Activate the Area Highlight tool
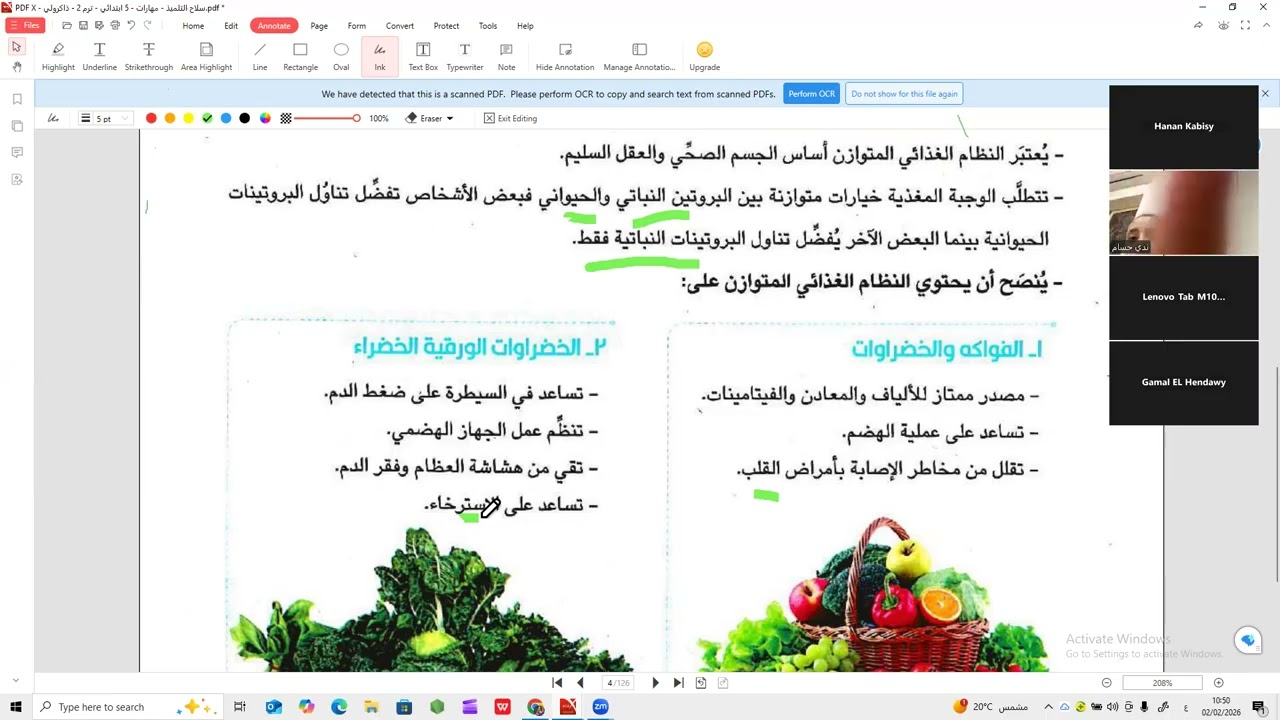 pos(206,57)
